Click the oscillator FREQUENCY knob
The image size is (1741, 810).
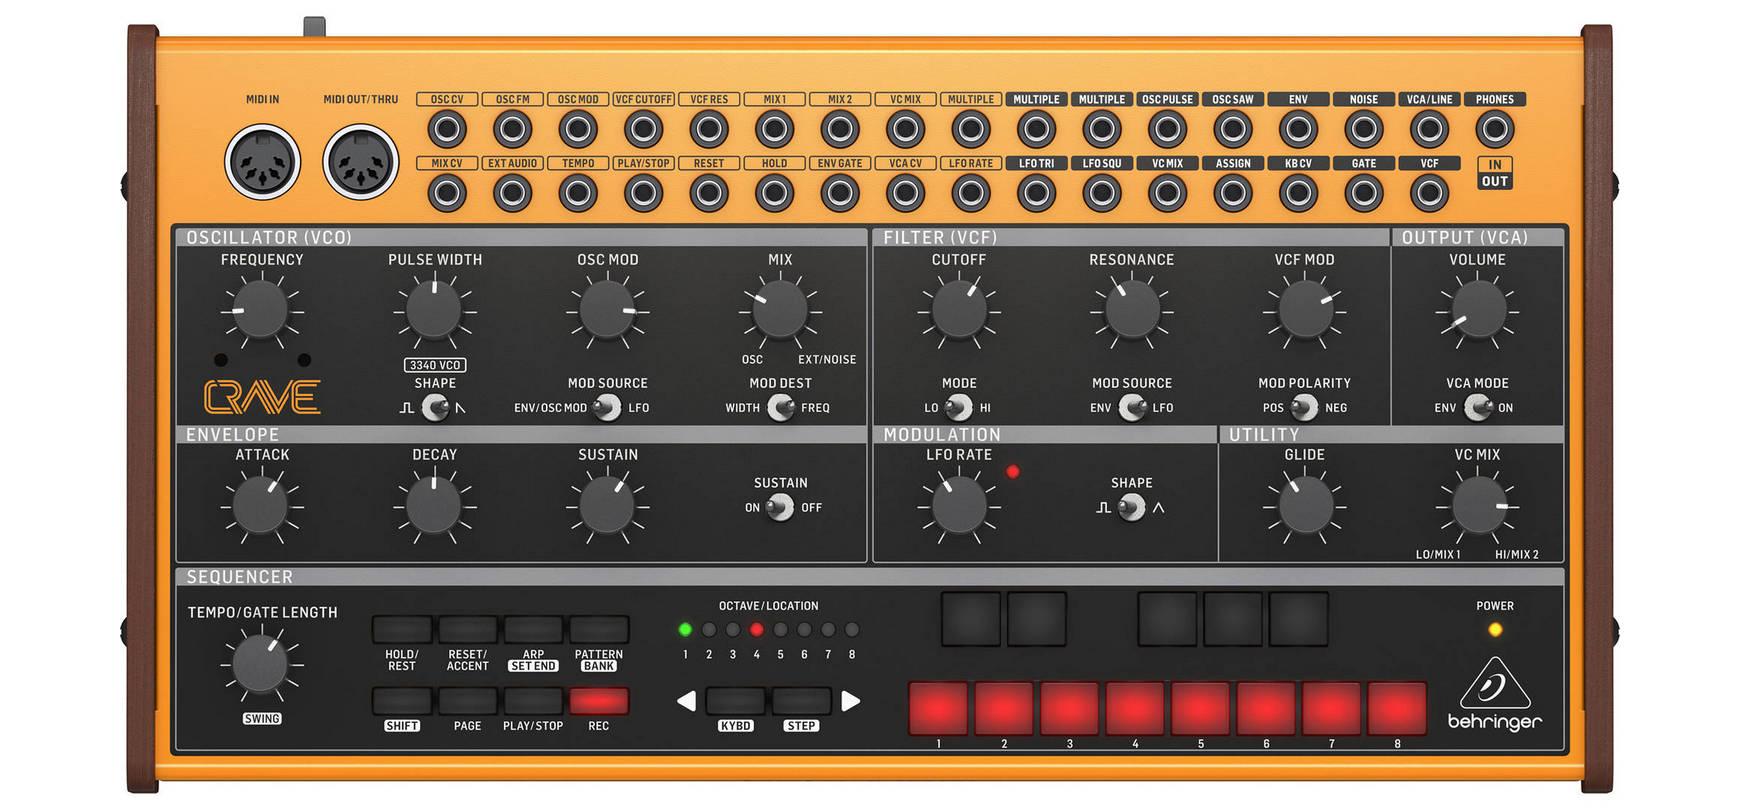[x=261, y=309]
